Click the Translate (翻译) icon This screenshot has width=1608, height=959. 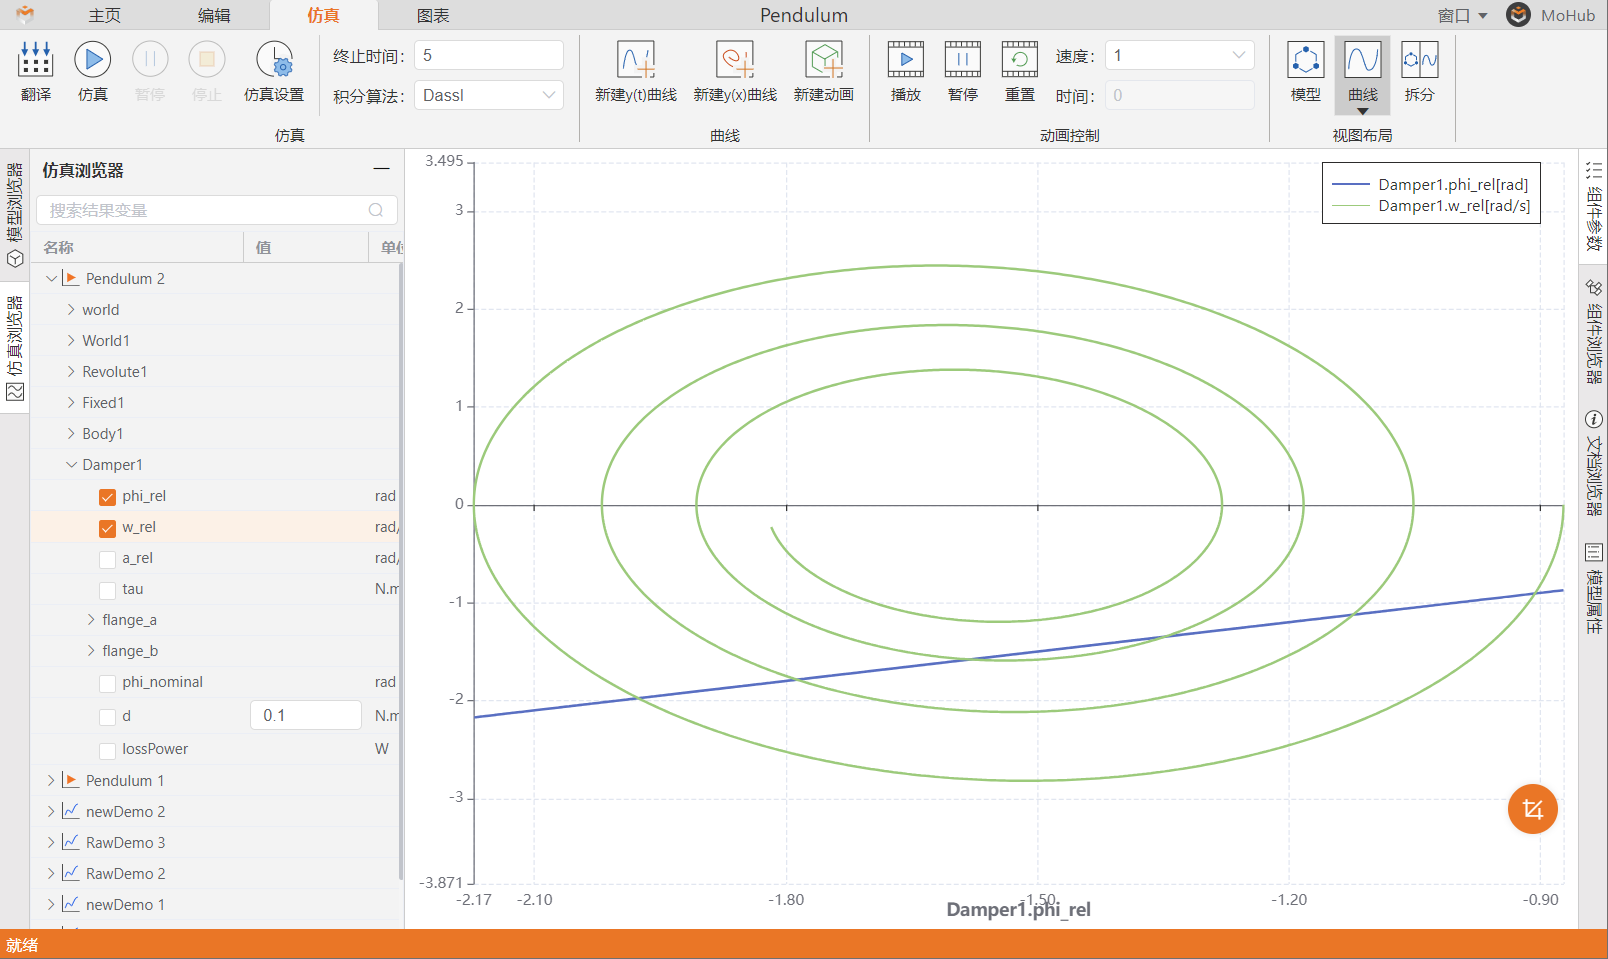pyautogui.click(x=35, y=60)
